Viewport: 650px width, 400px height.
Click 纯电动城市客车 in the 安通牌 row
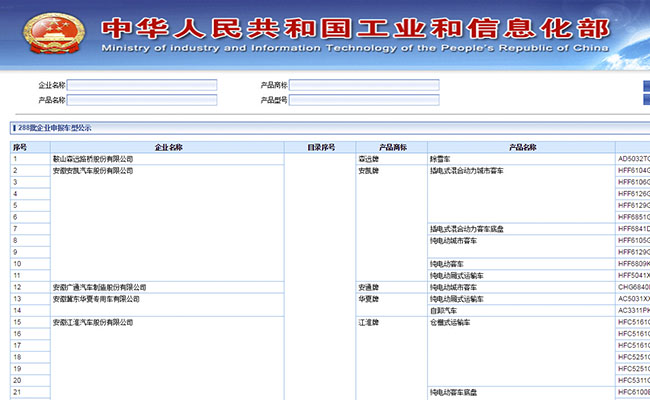click(x=454, y=287)
